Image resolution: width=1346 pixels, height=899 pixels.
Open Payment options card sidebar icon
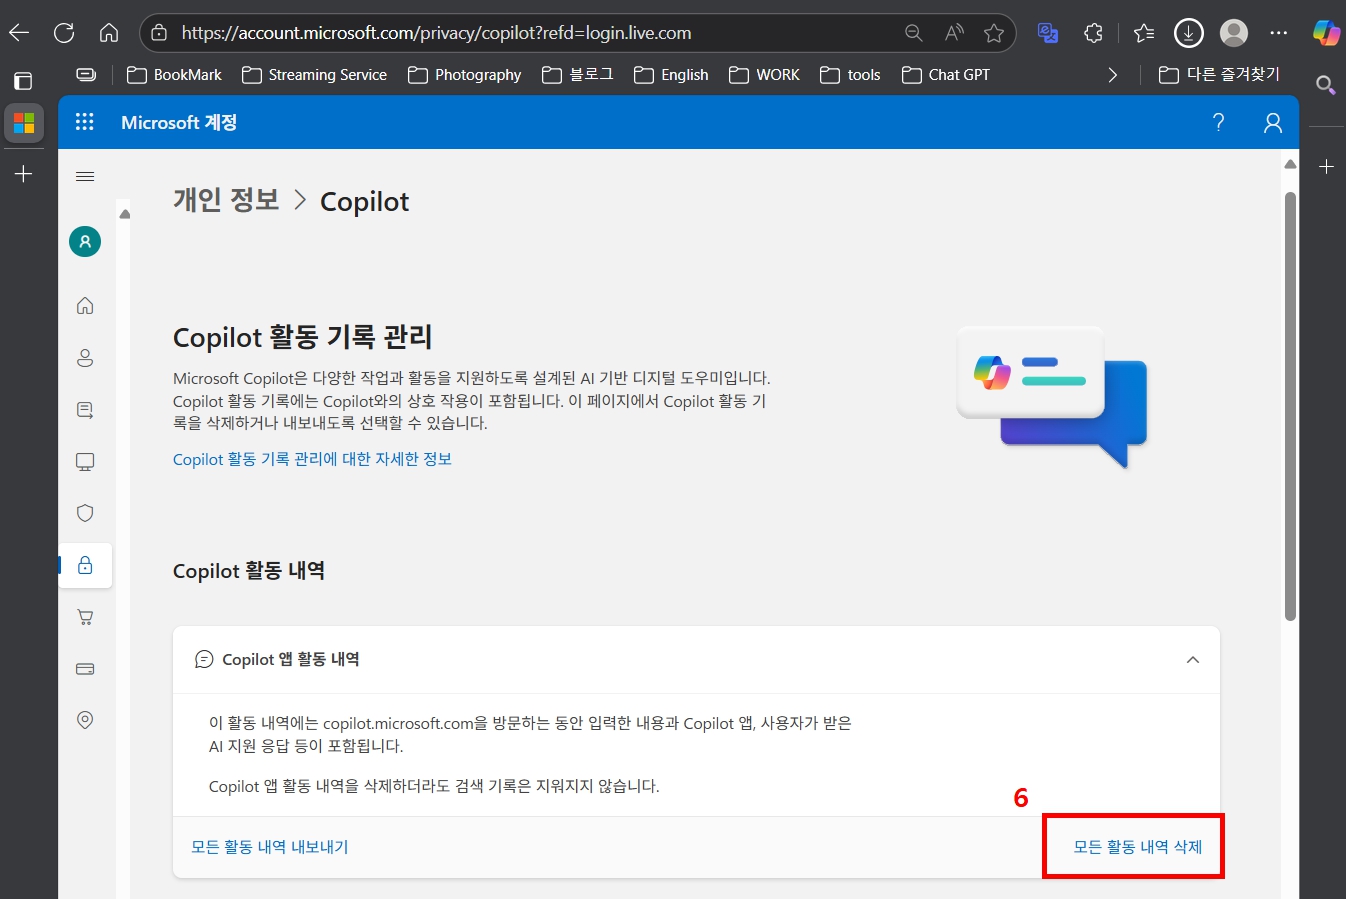(x=85, y=669)
